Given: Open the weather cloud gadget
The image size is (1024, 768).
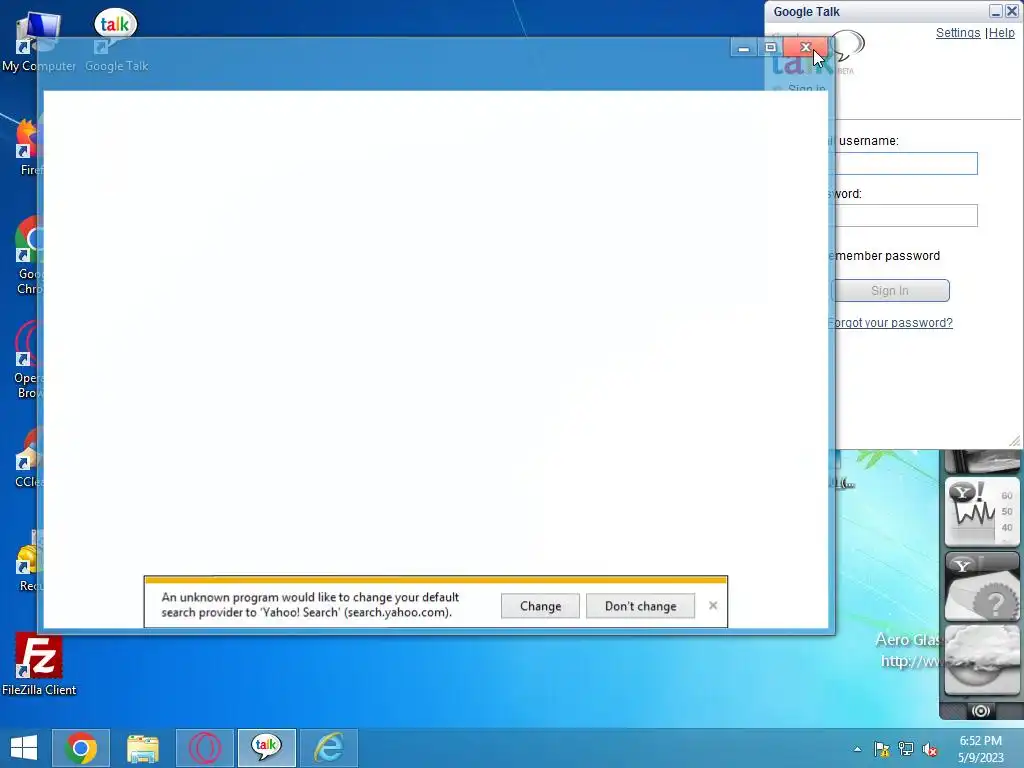Looking at the screenshot, I should pyautogui.click(x=982, y=660).
